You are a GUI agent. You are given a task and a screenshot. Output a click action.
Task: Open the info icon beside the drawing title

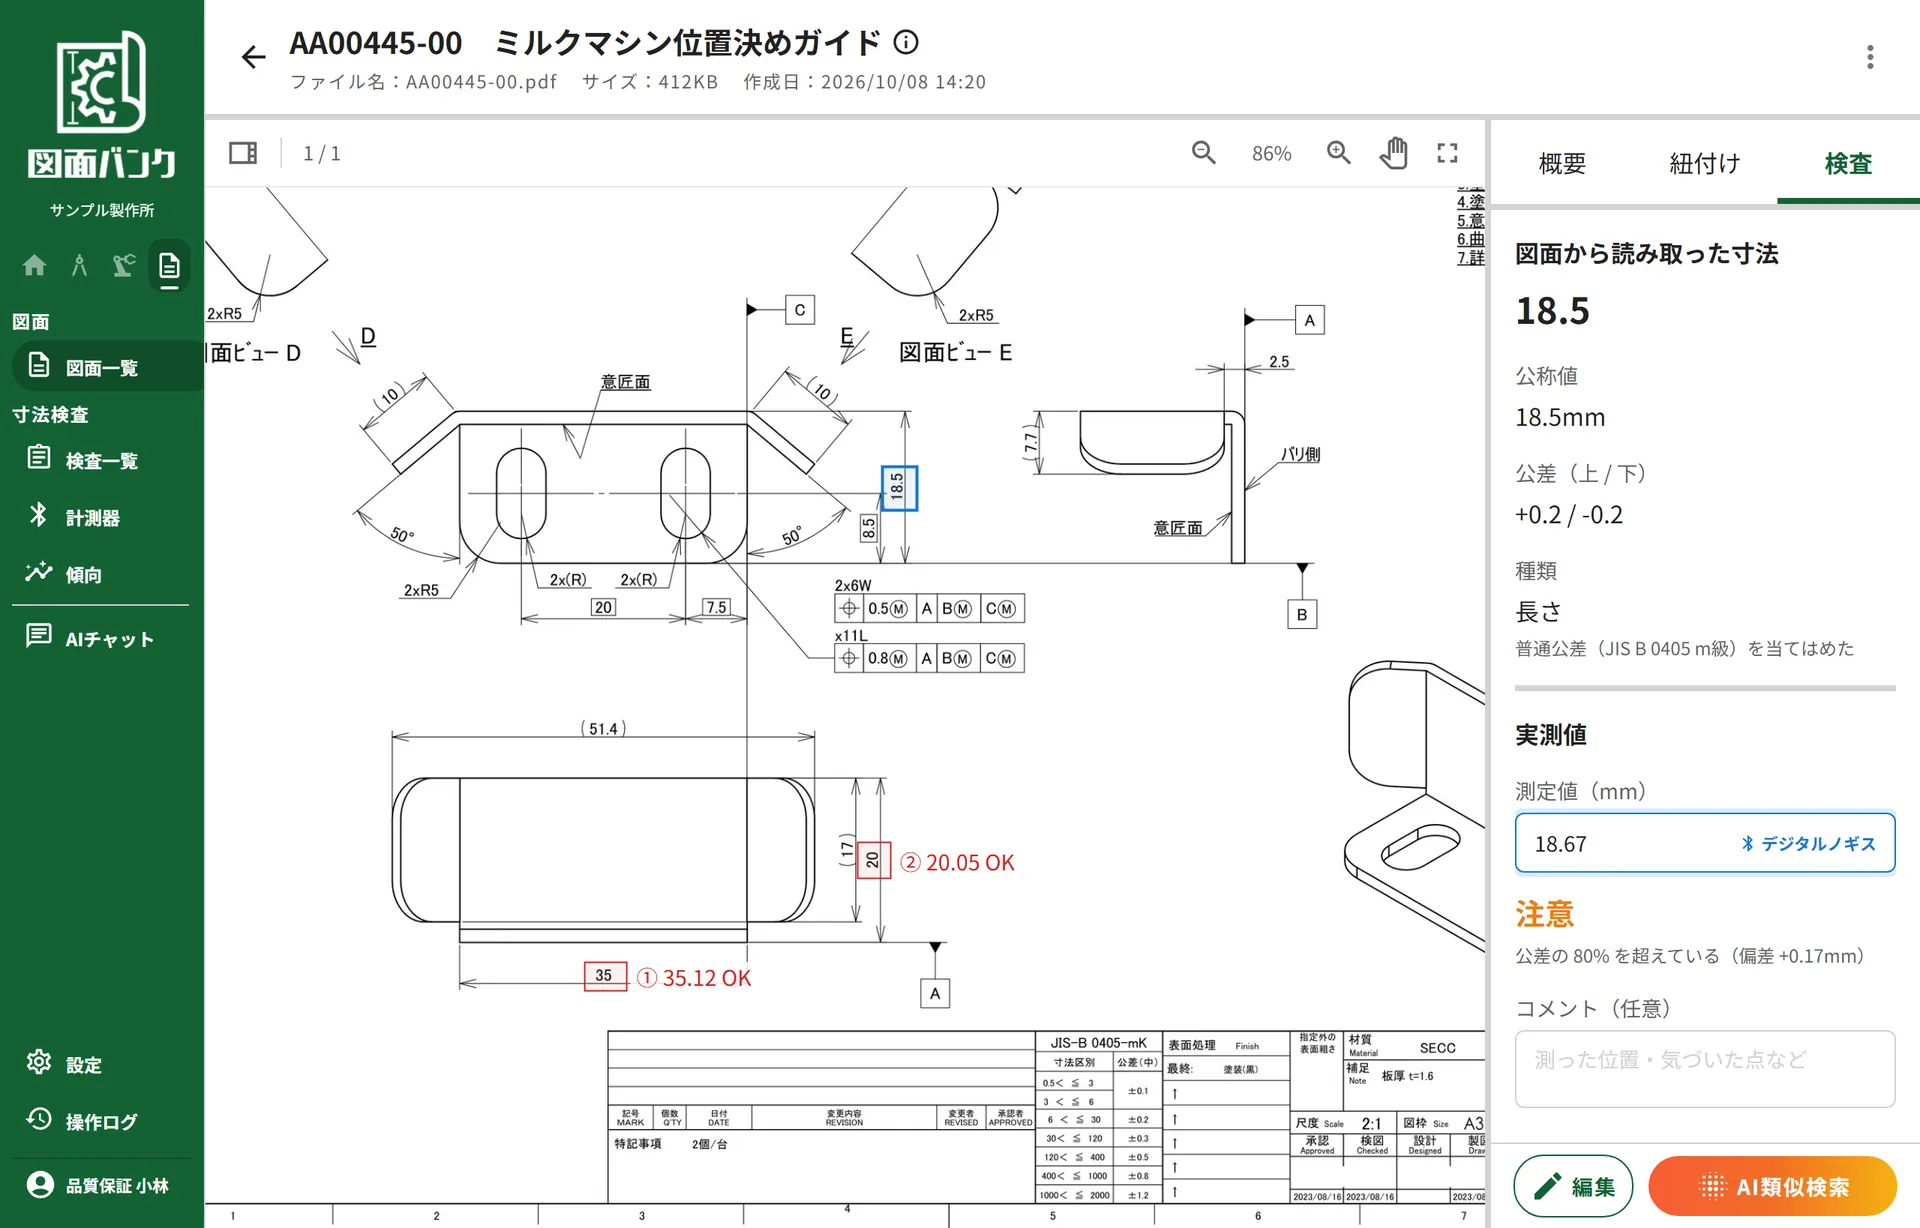pos(906,42)
